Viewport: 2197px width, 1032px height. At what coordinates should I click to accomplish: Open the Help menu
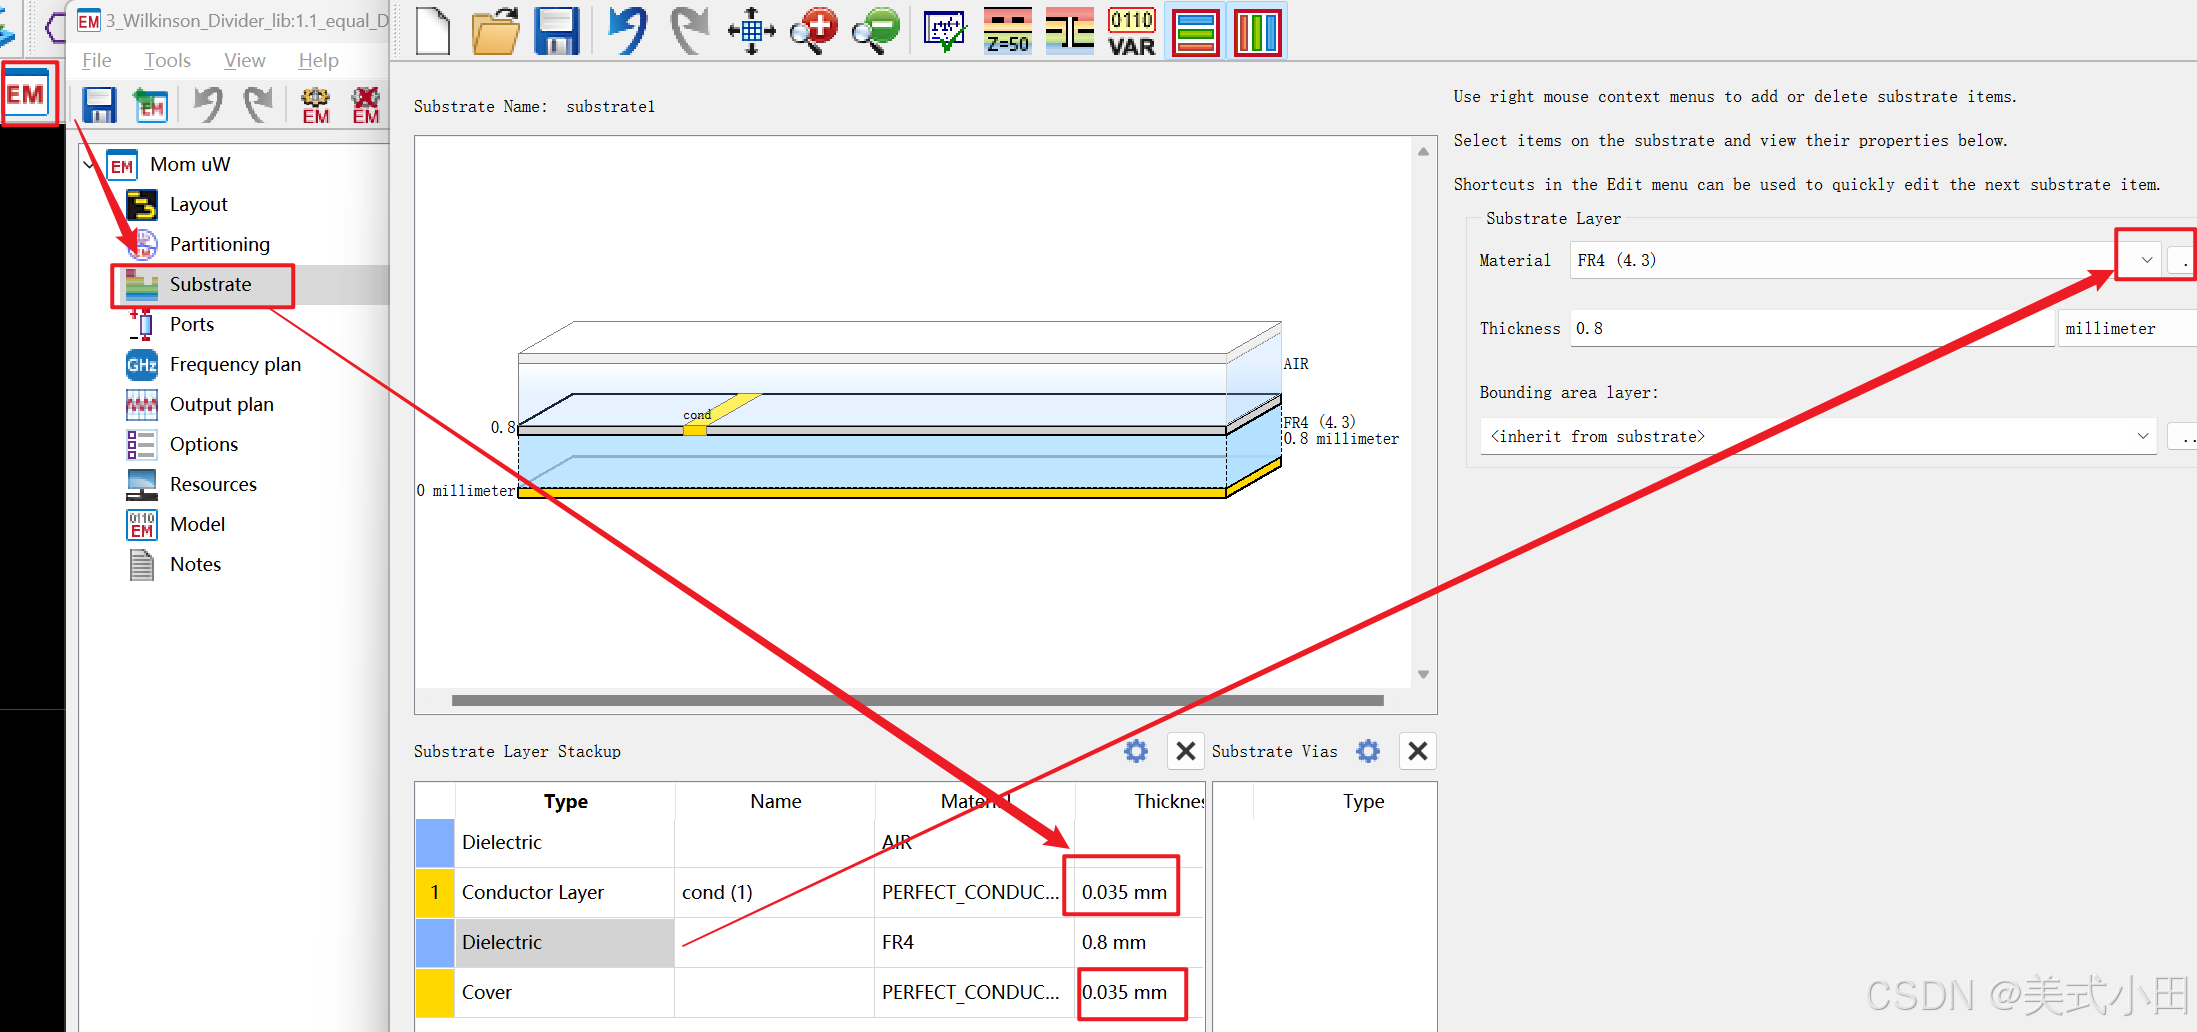[318, 60]
